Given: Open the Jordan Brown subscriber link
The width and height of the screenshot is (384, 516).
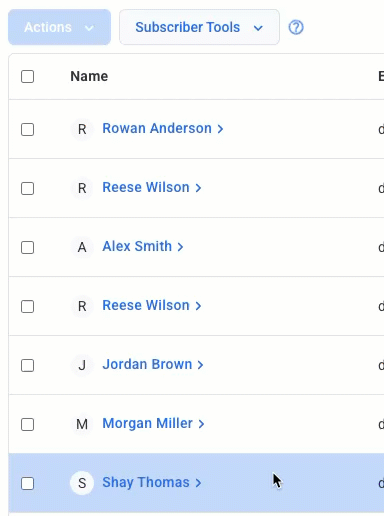Looking at the screenshot, I should tap(147, 364).
